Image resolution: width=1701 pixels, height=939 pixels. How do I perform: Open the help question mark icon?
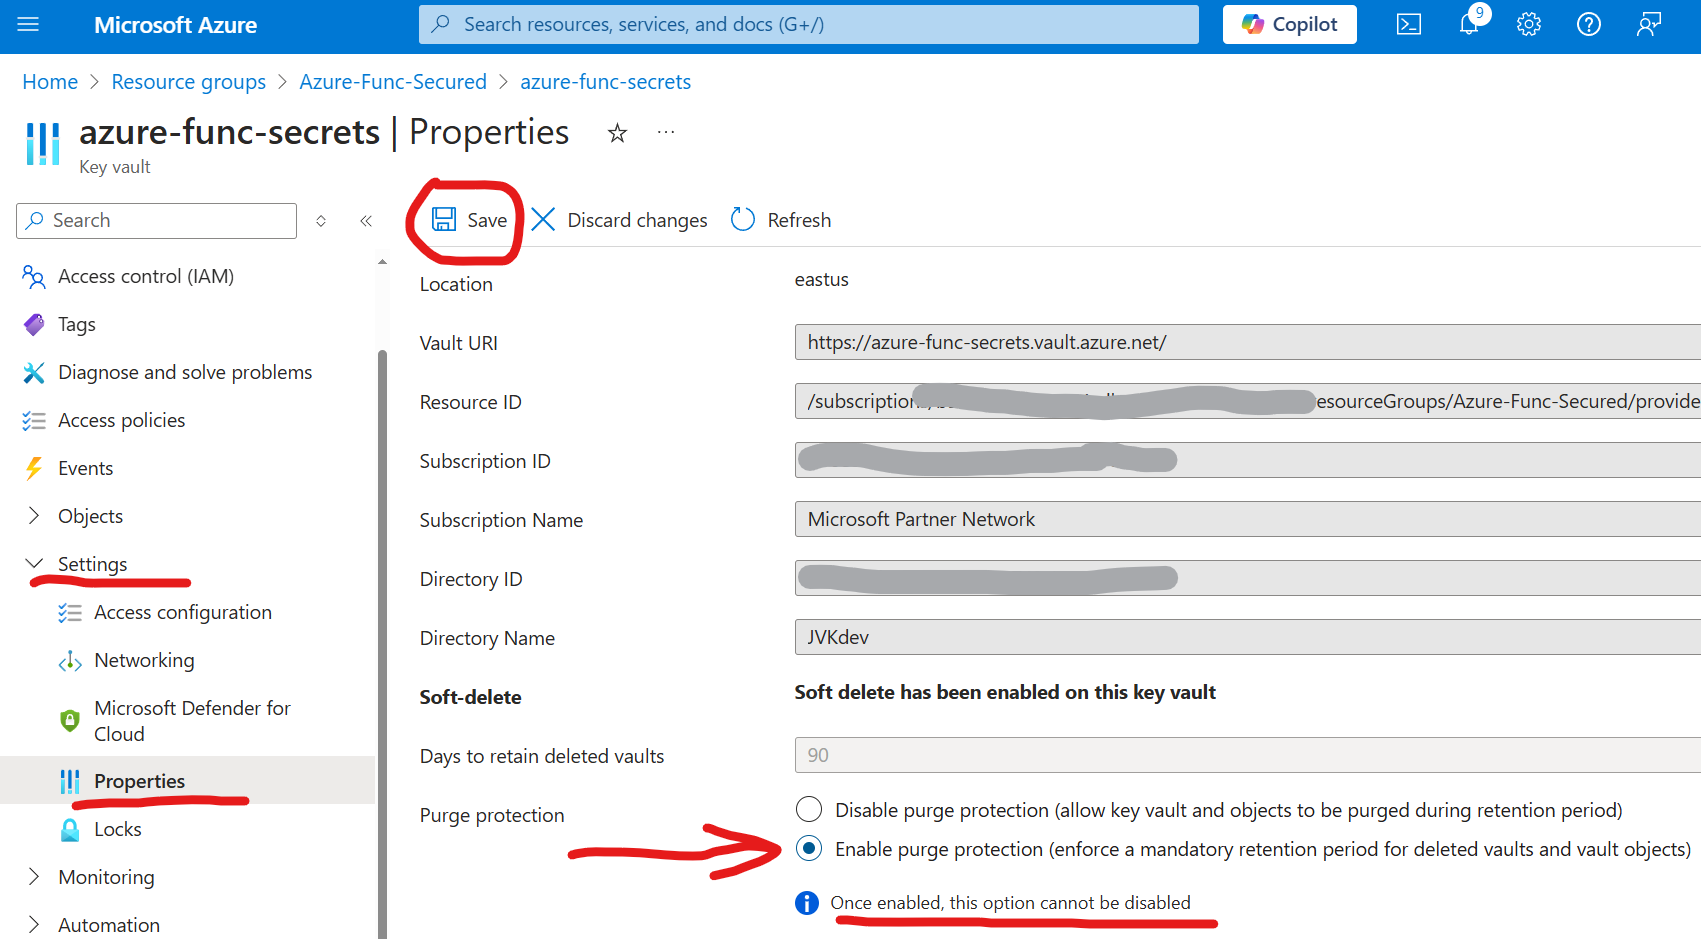[1588, 24]
